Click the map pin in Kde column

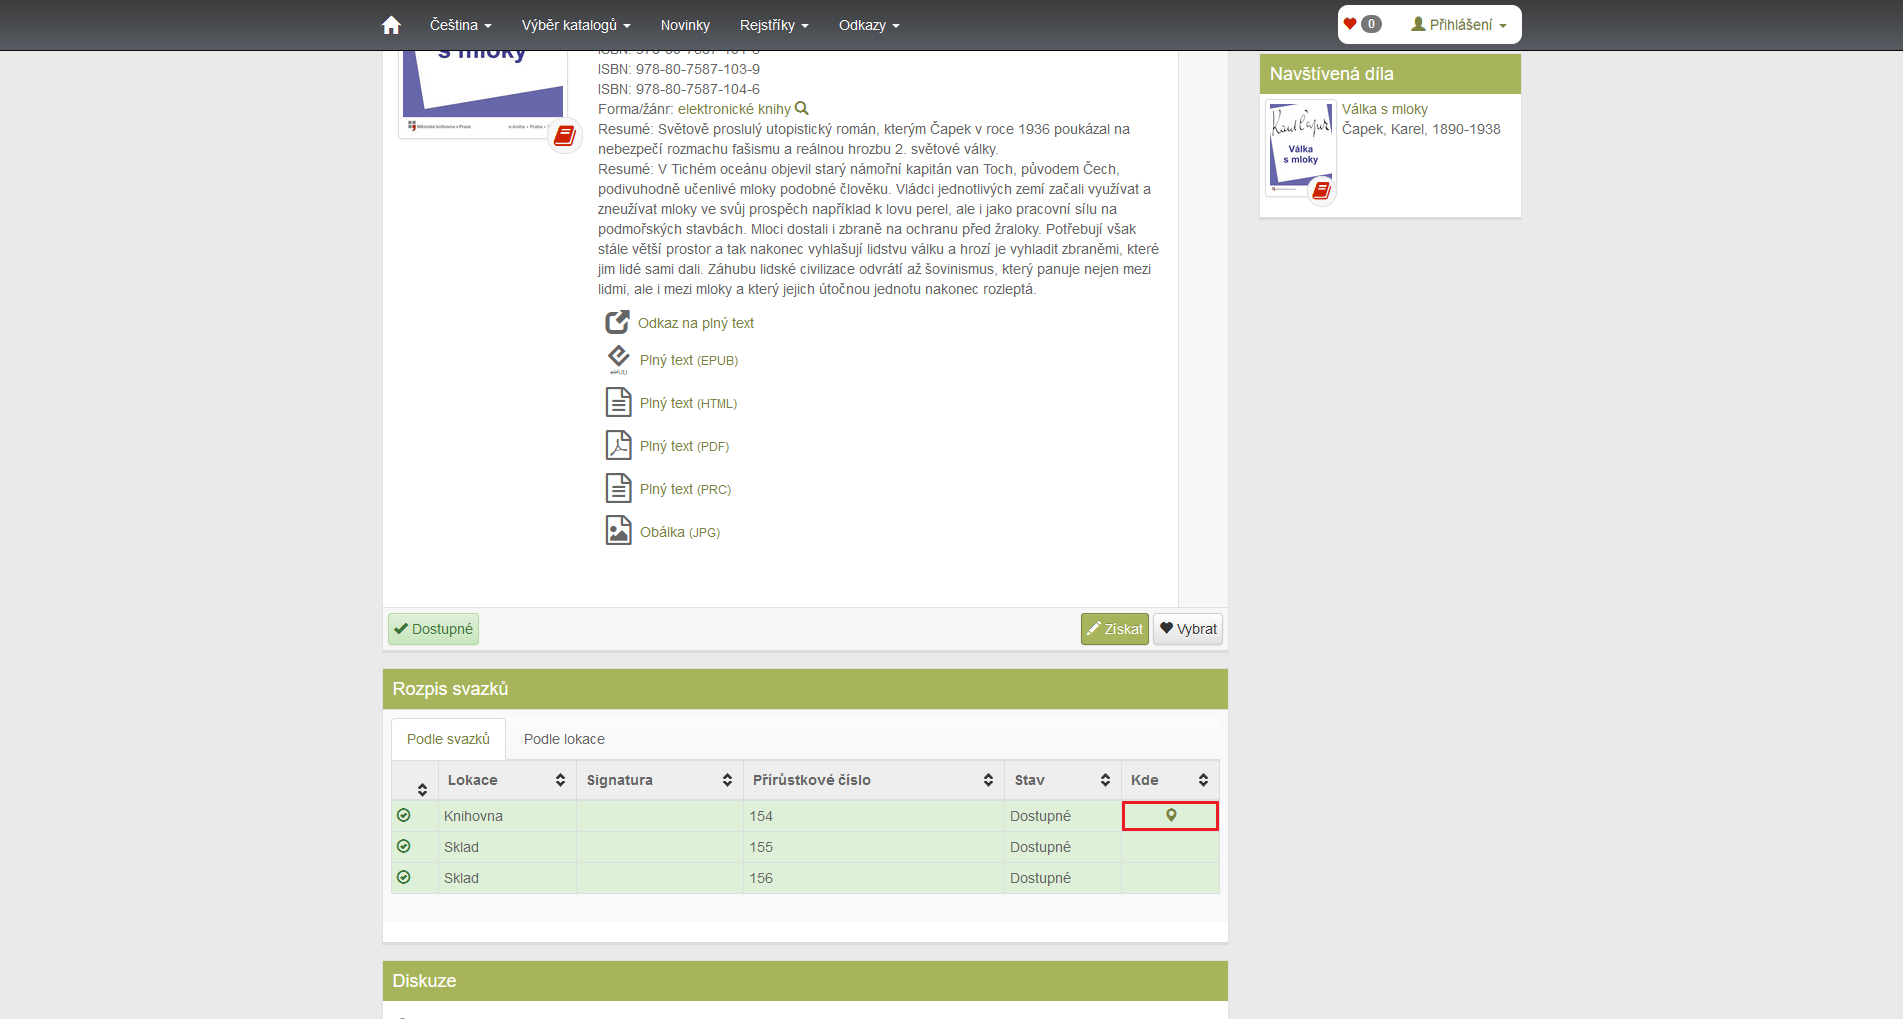(x=1171, y=816)
